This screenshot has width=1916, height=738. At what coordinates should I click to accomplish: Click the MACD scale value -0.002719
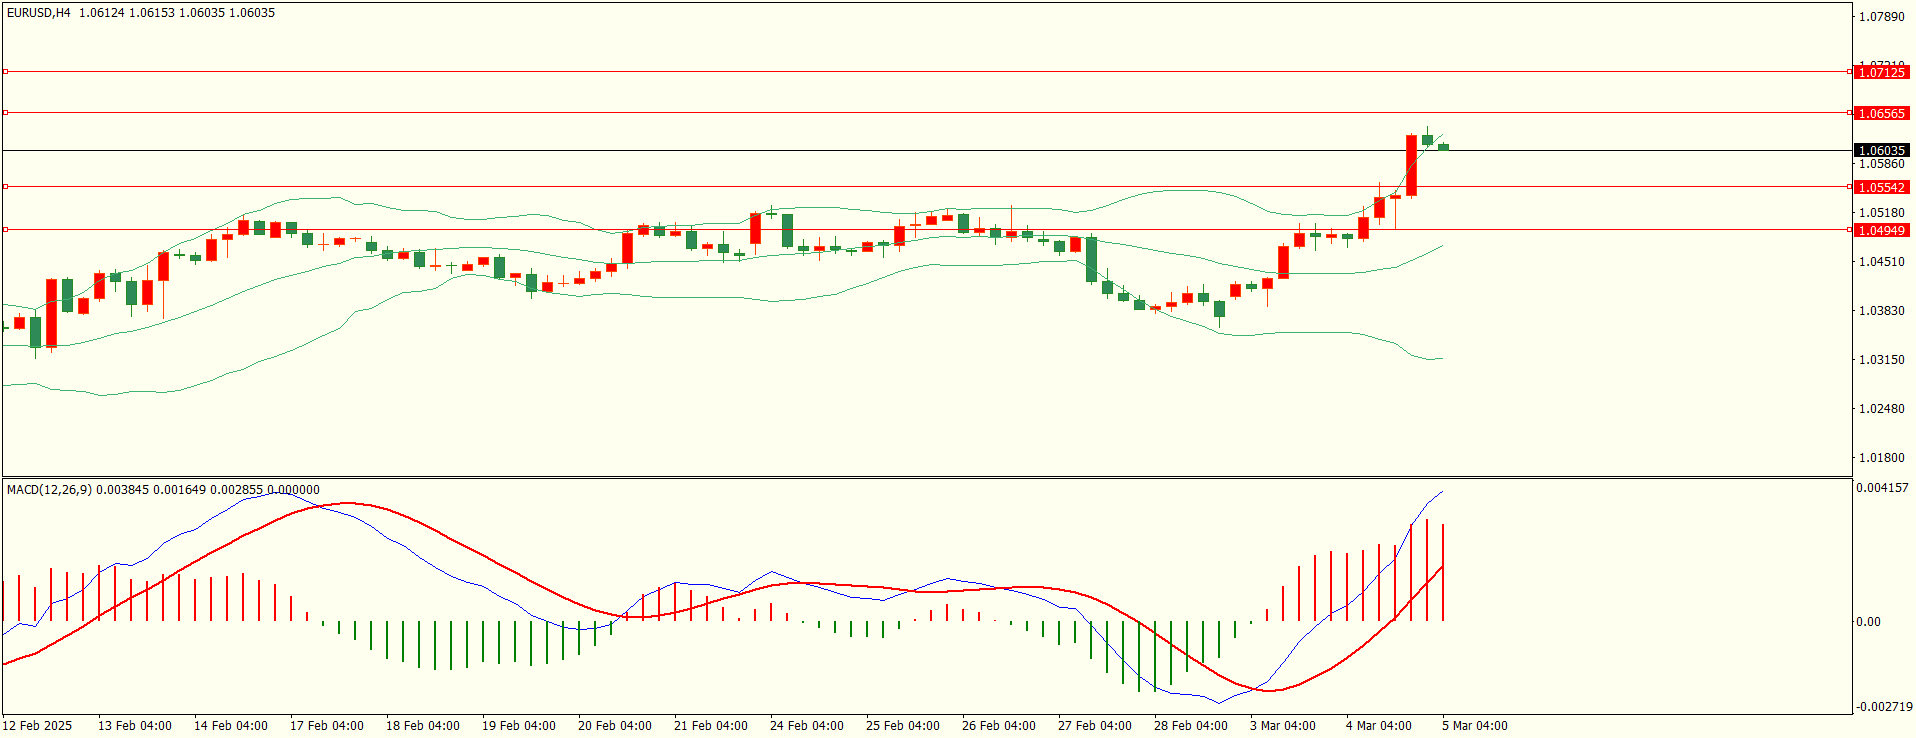1884,707
